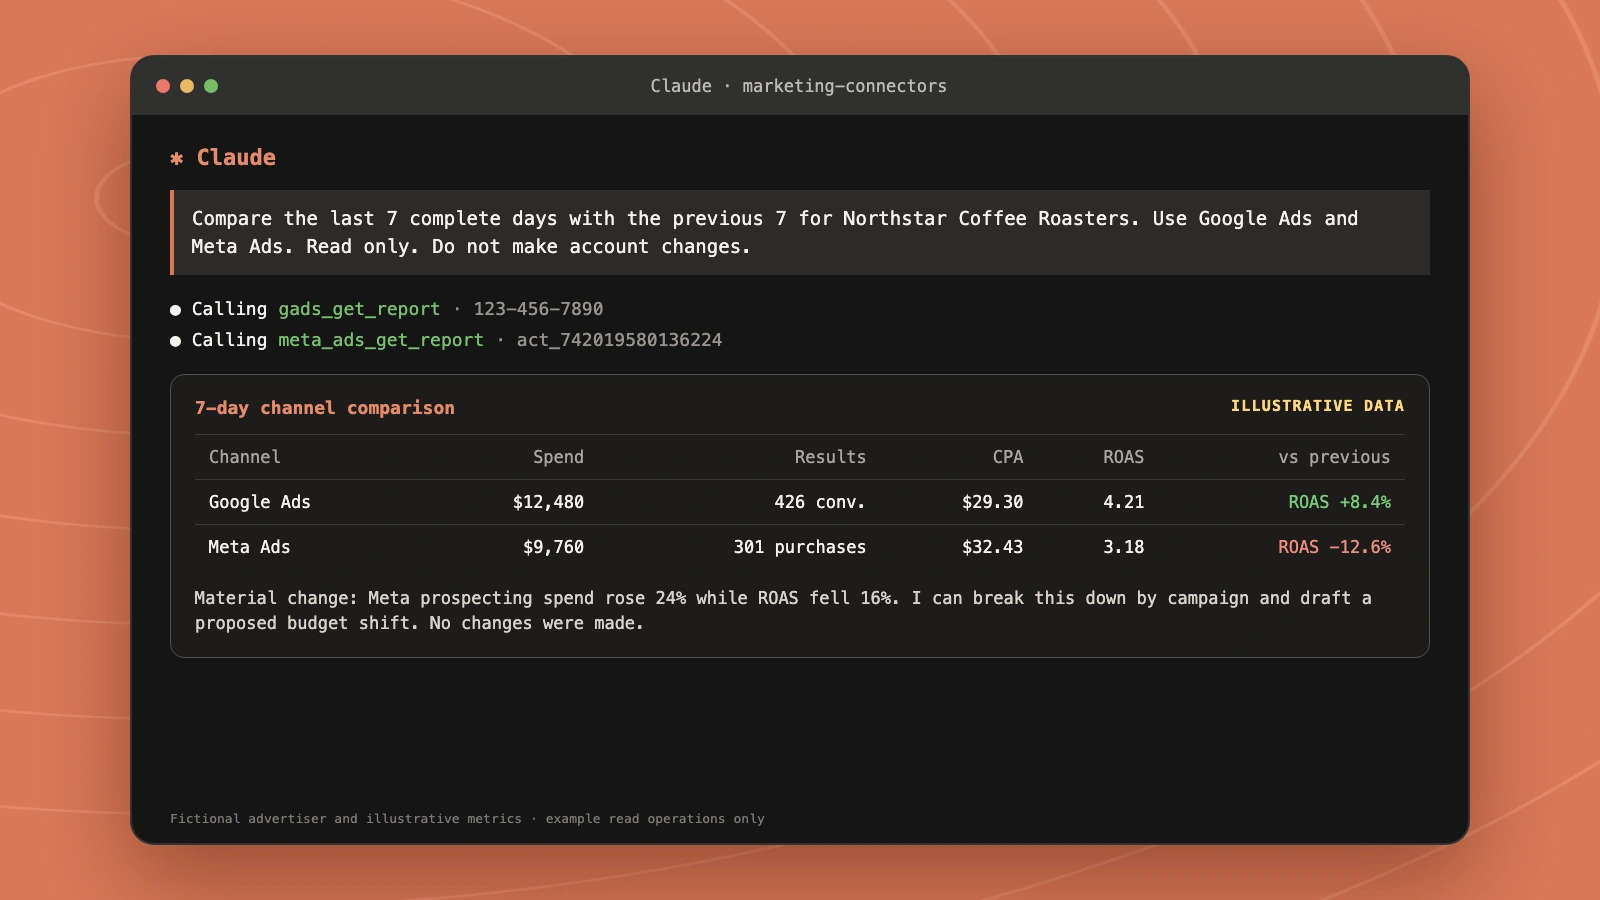This screenshot has height=900, width=1600.
Task: Click the bullet beside gads_get_report call
Action: 176,310
